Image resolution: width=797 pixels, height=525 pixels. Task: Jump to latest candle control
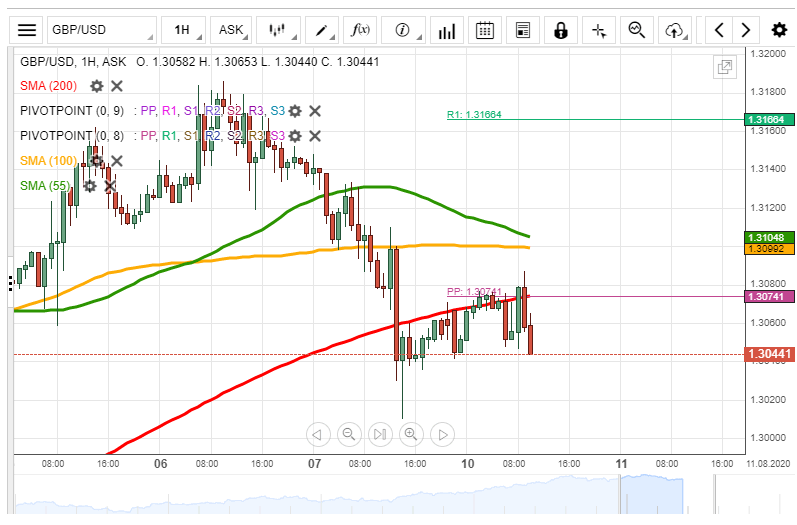[380, 435]
